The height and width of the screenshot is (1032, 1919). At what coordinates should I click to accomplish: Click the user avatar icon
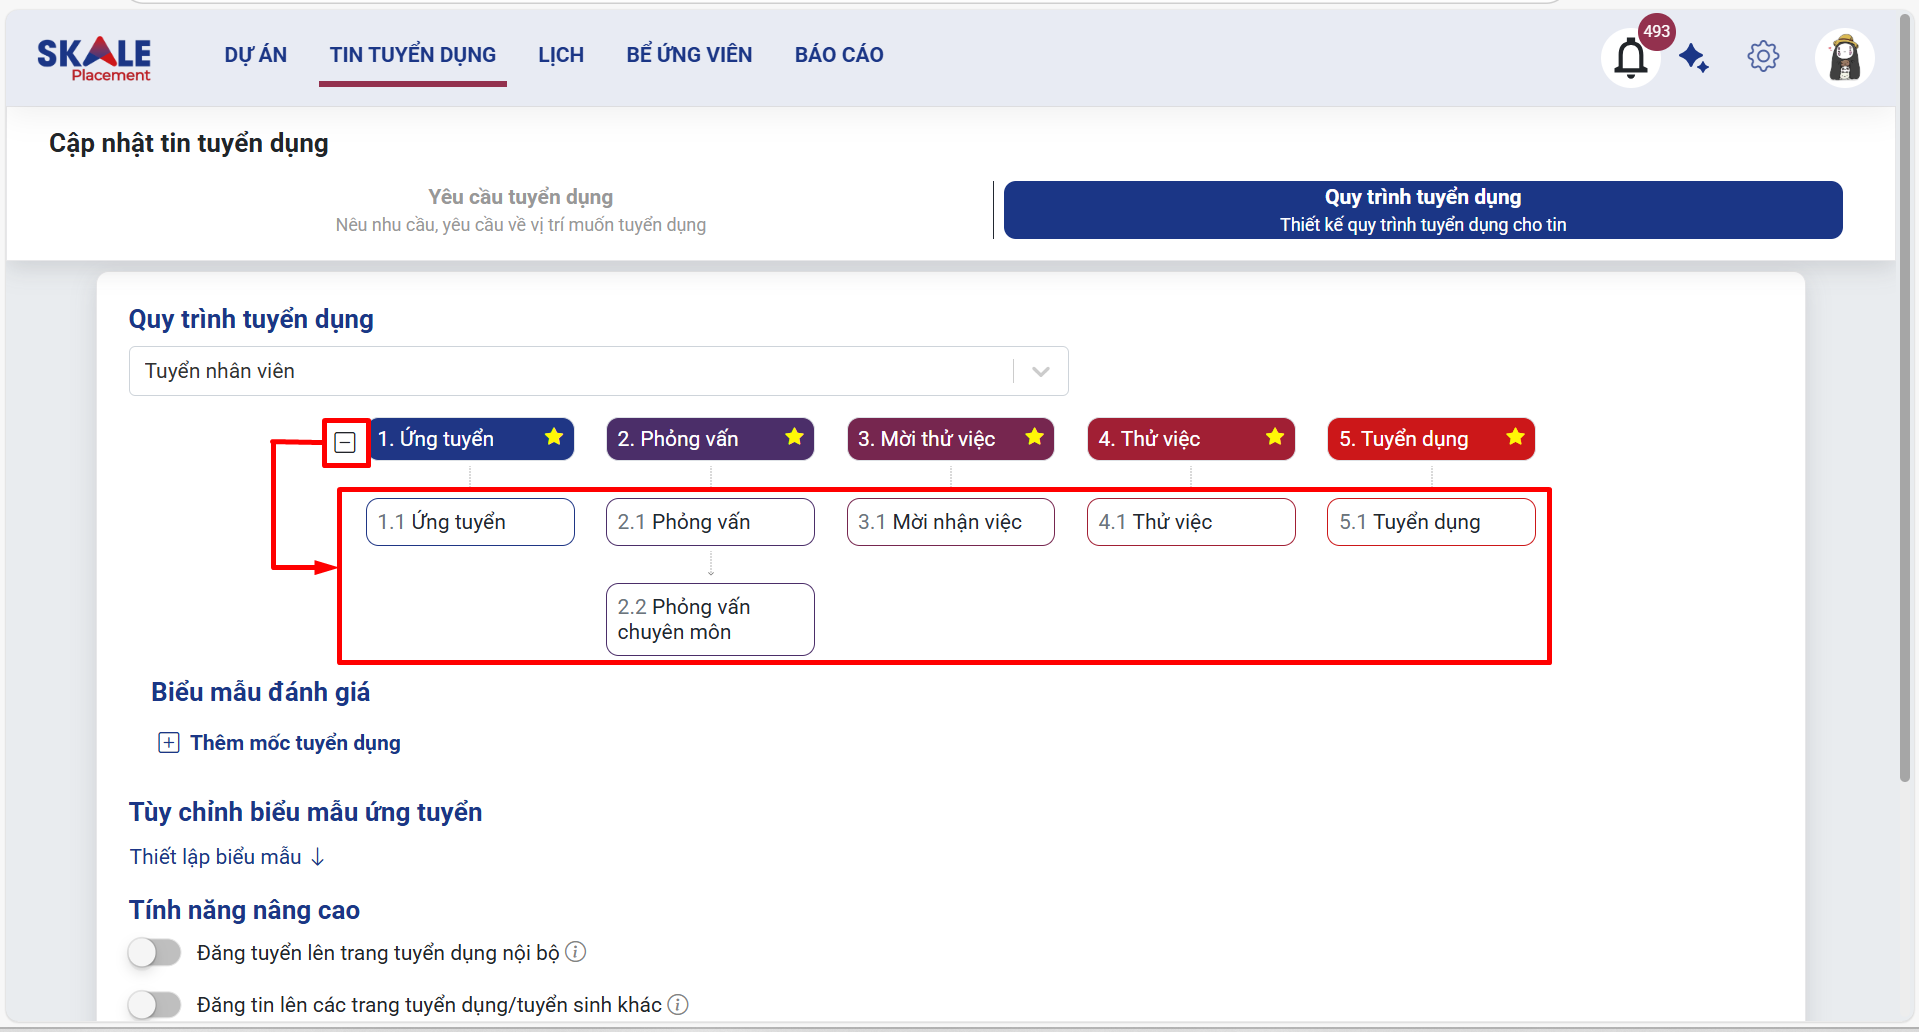[x=1844, y=58]
